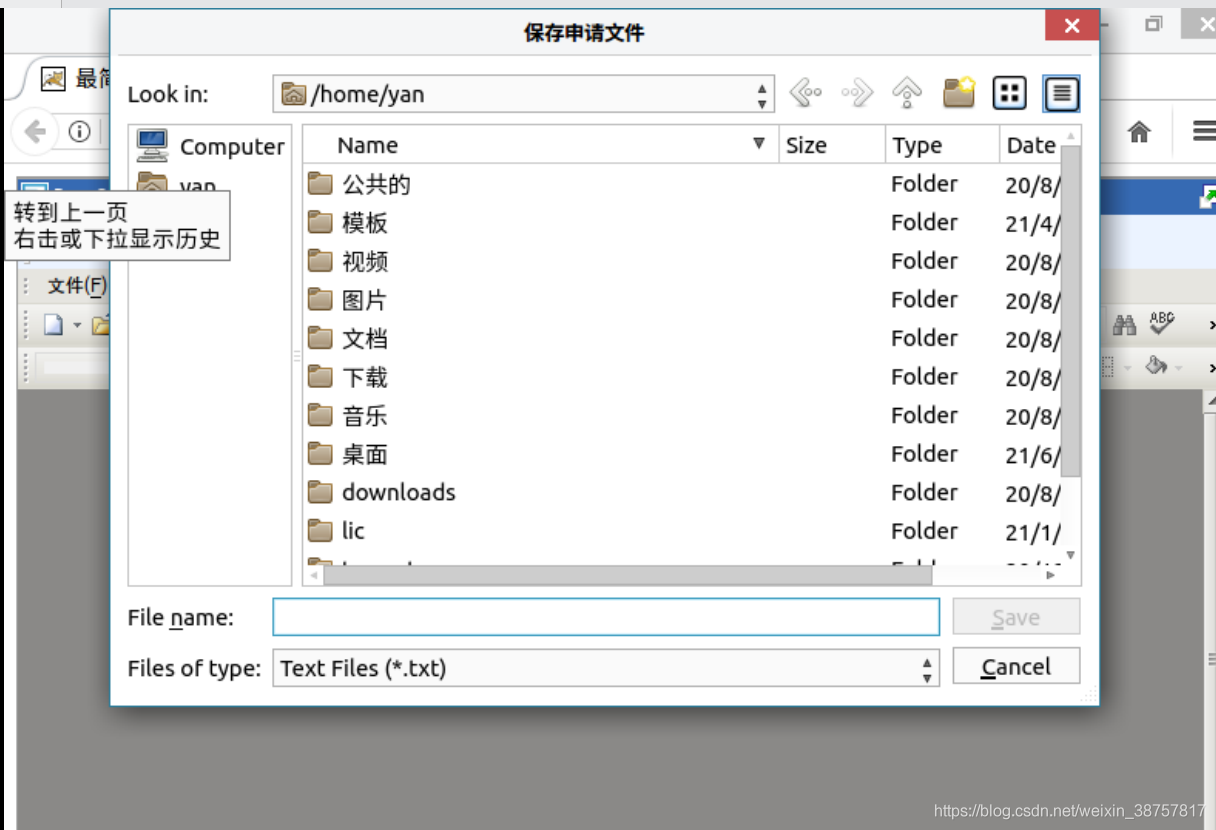The width and height of the screenshot is (1216, 830).
Task: Click the site info icon in browser
Action: 79,131
